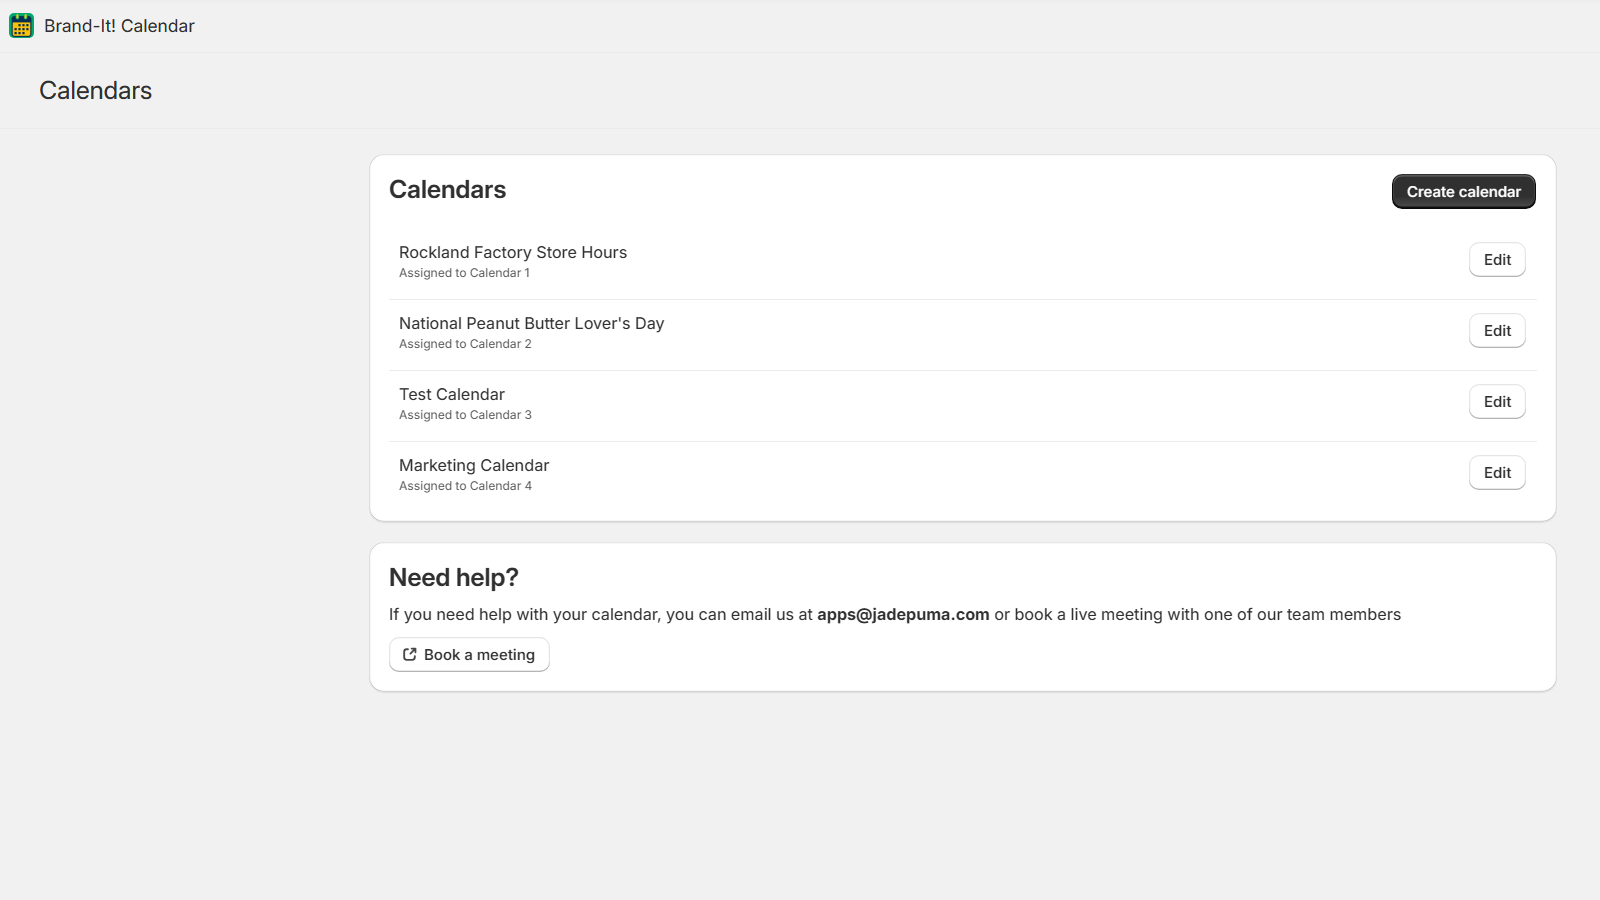Select the Test Calendar name
The image size is (1600, 900).
point(452,395)
